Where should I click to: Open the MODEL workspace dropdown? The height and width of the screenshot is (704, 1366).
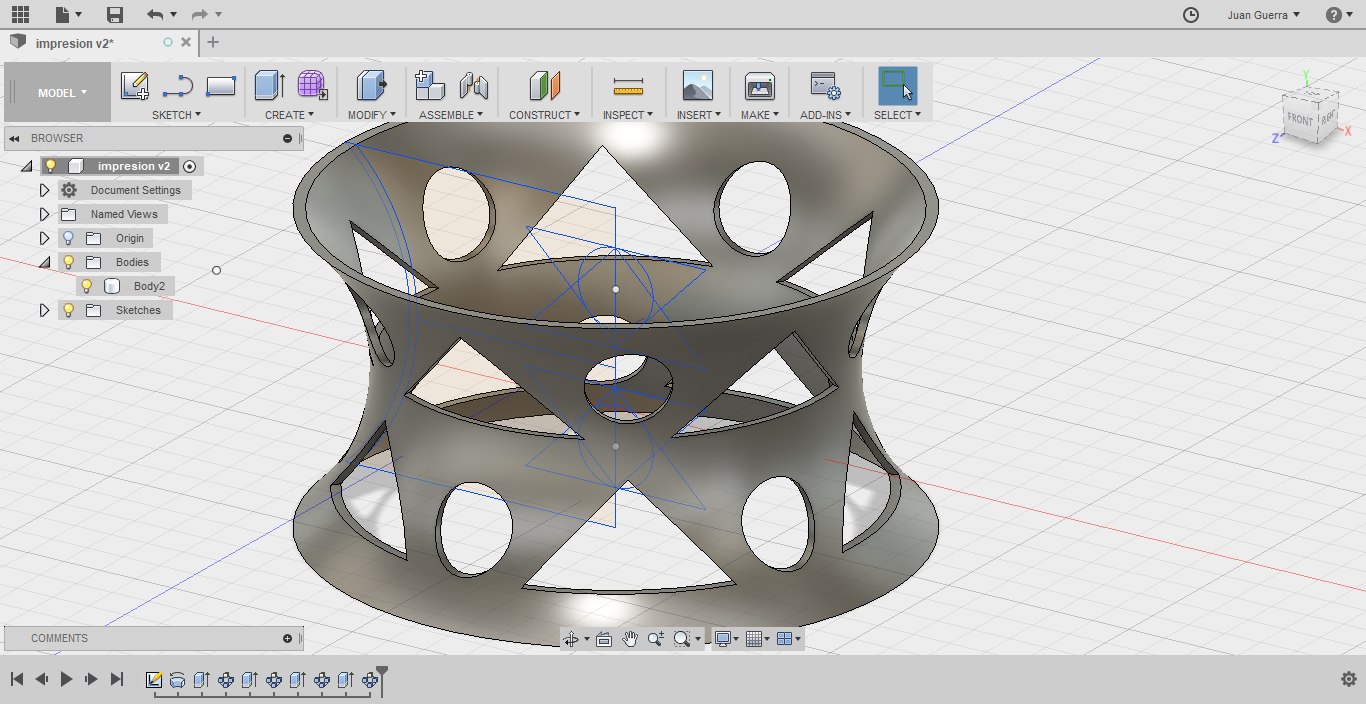click(62, 93)
